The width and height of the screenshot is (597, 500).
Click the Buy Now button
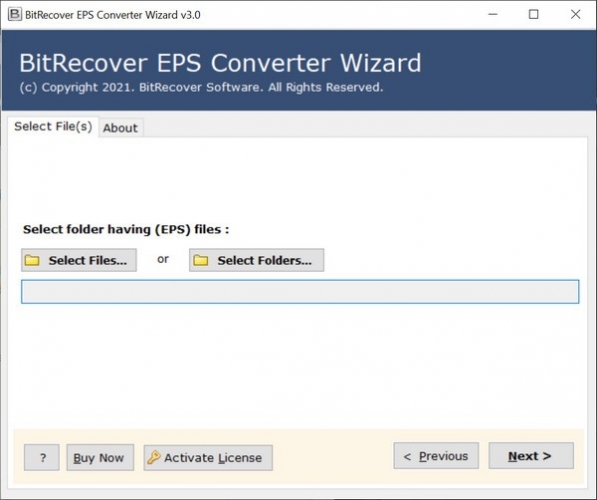pos(100,457)
